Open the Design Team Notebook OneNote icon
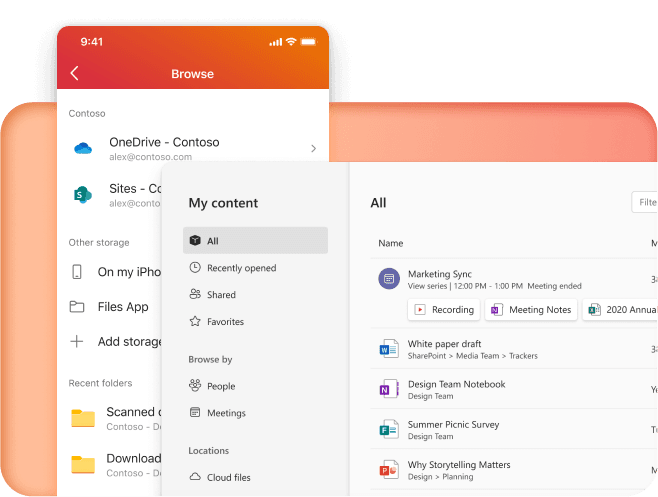The width and height of the screenshot is (658, 497). pos(389,389)
